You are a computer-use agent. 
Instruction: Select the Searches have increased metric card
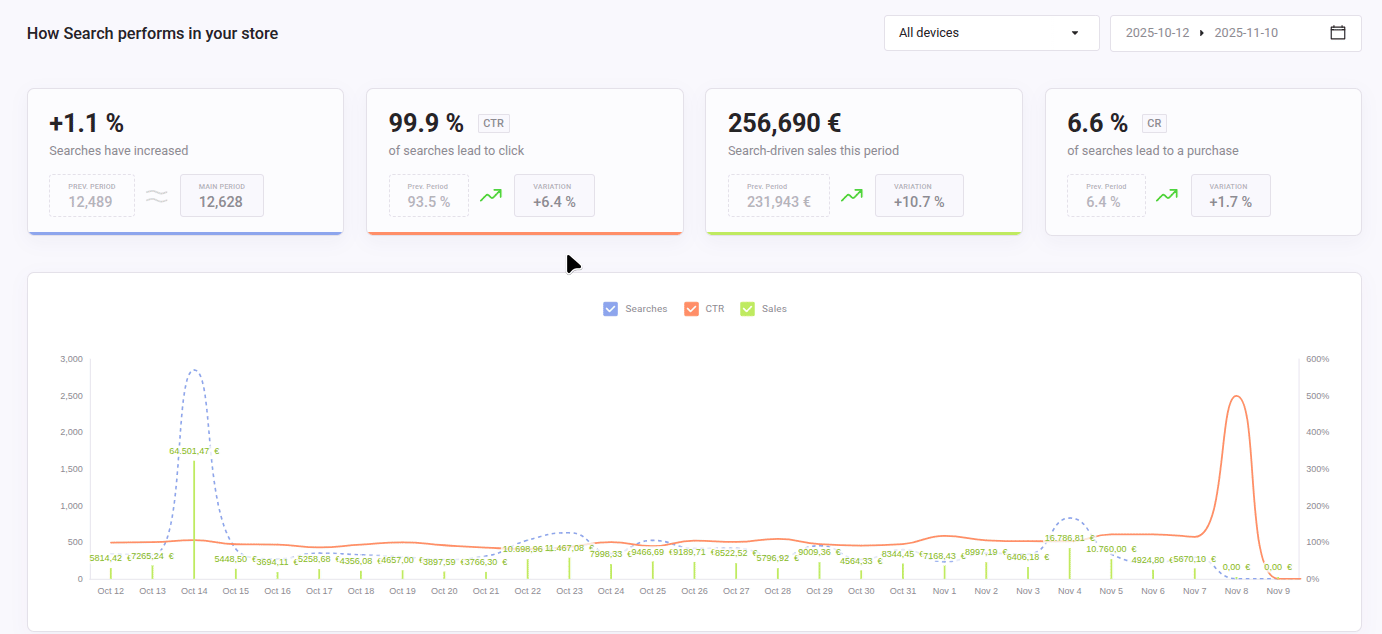point(185,161)
